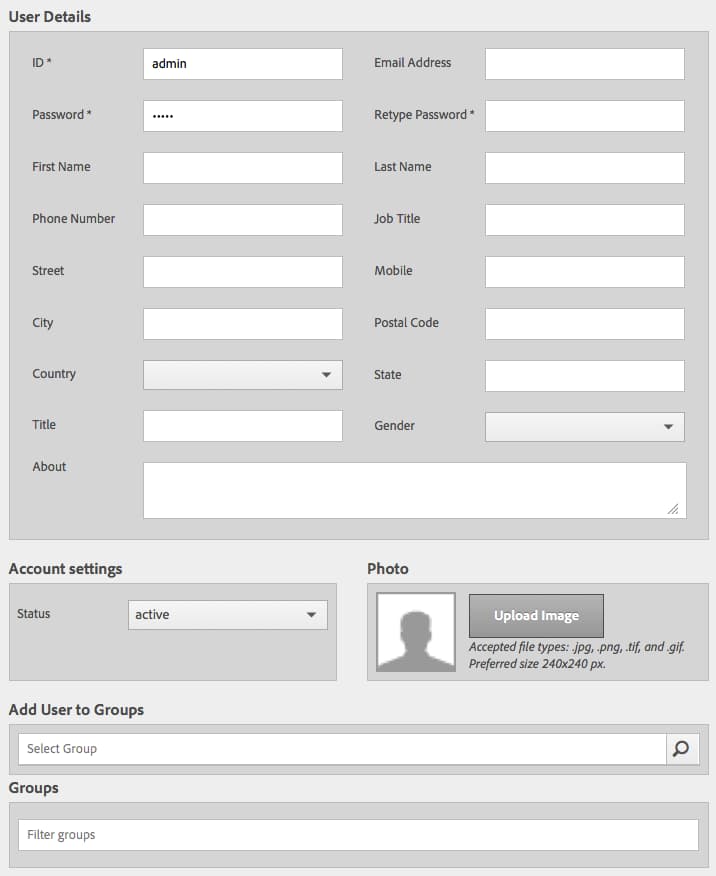Click the Password input field

(243, 116)
